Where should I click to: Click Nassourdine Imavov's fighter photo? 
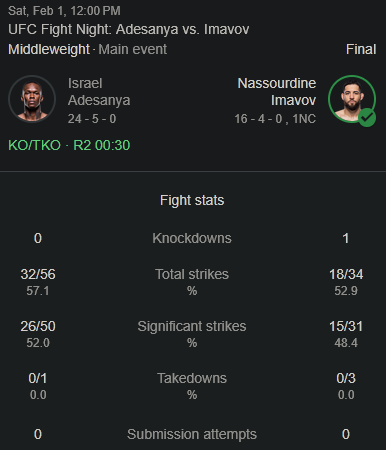point(352,99)
